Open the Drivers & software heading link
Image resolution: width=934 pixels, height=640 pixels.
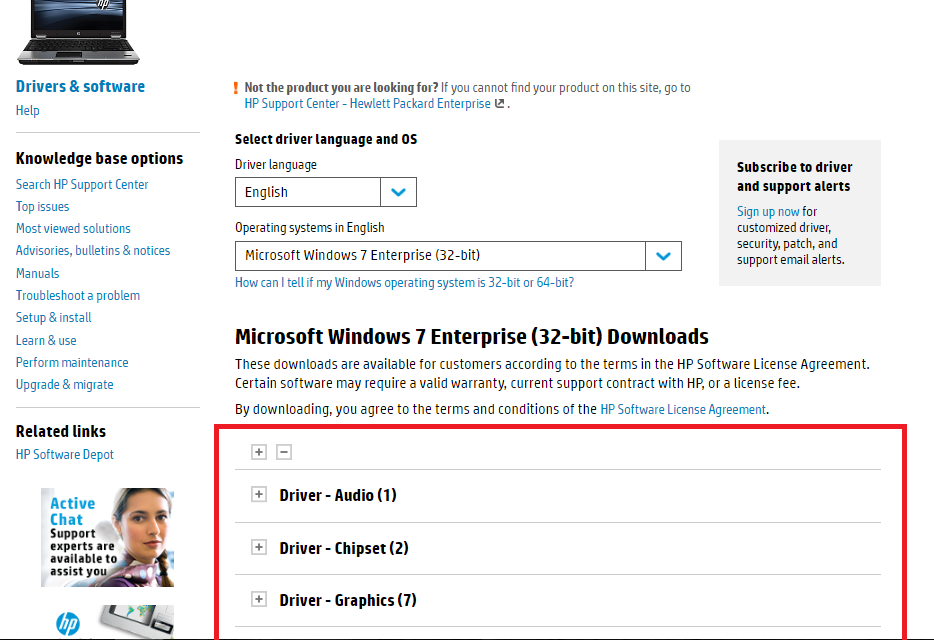[x=80, y=86]
